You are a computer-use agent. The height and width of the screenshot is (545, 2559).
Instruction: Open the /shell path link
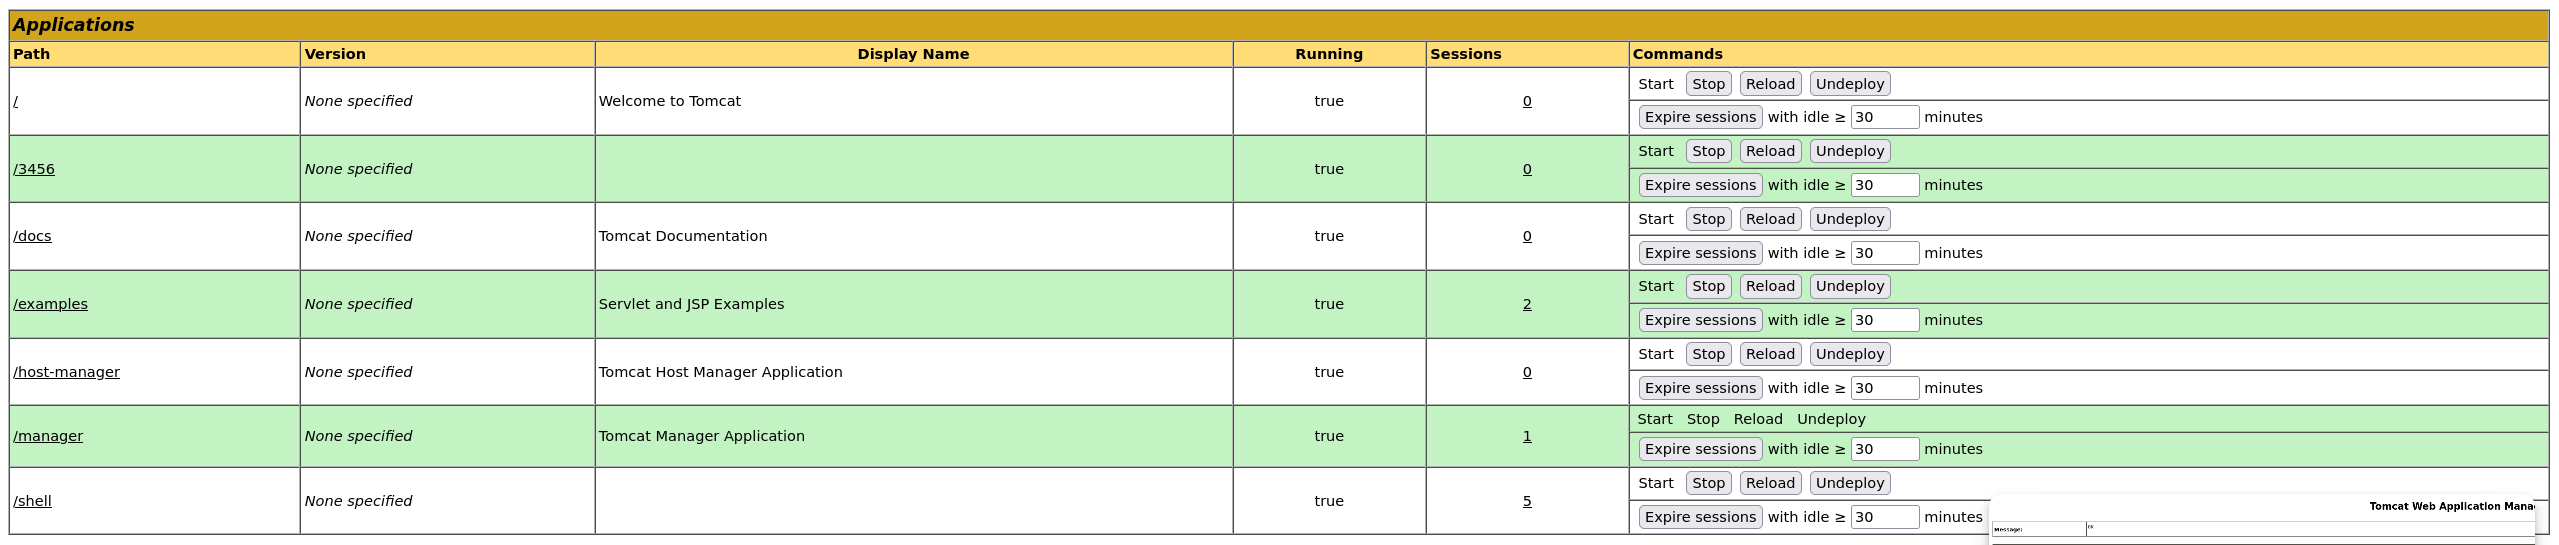click(32, 501)
